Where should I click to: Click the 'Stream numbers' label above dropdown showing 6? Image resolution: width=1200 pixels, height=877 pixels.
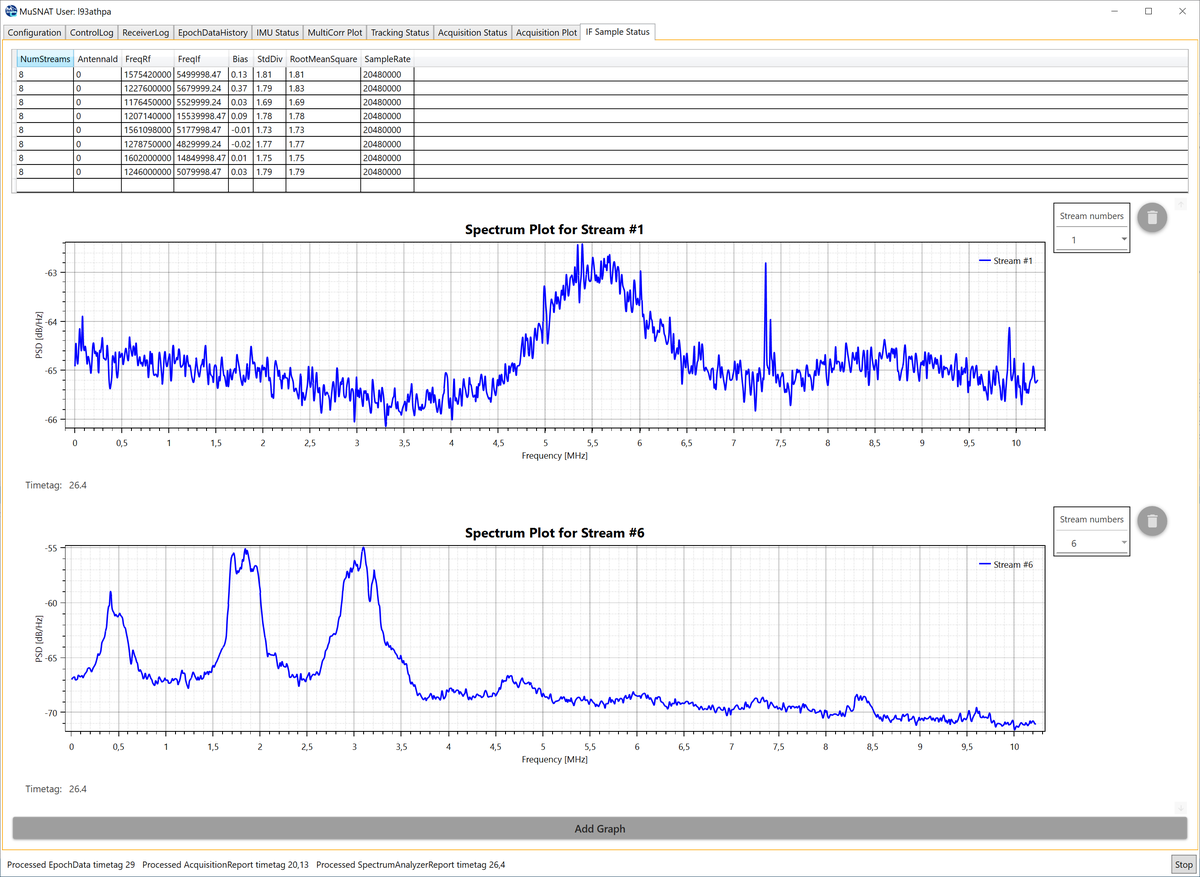click(x=1092, y=519)
